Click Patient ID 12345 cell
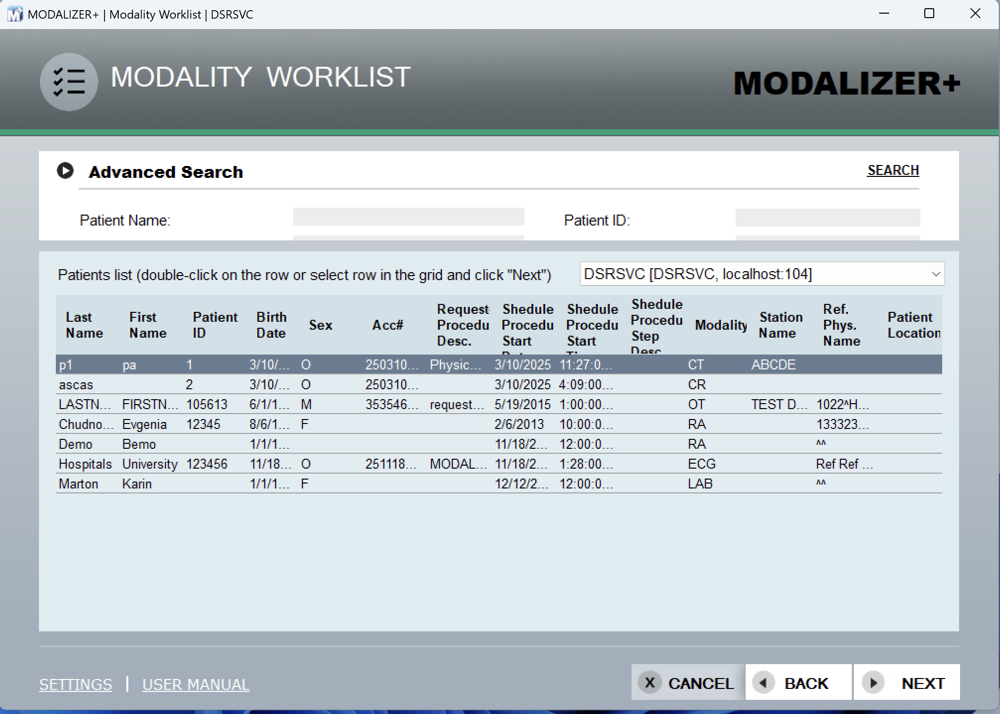The image size is (1000, 714). [203, 424]
